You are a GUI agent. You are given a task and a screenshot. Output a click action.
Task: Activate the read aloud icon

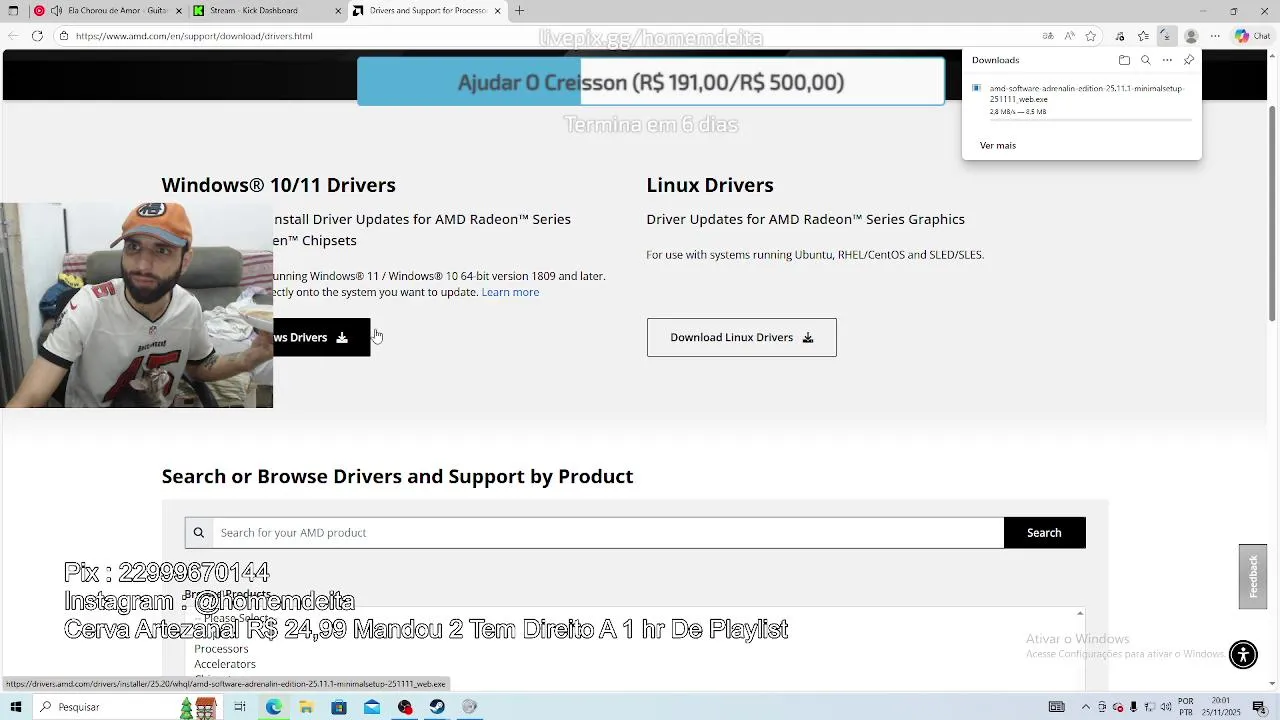pos(1069,36)
